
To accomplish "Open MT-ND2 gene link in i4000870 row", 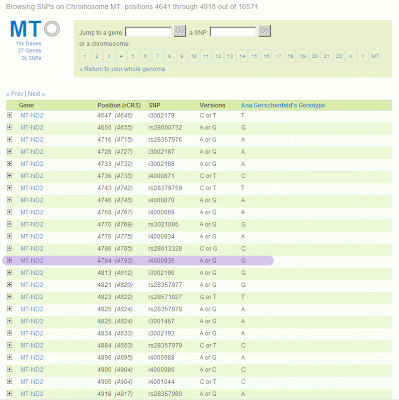I will [x=32, y=200].
